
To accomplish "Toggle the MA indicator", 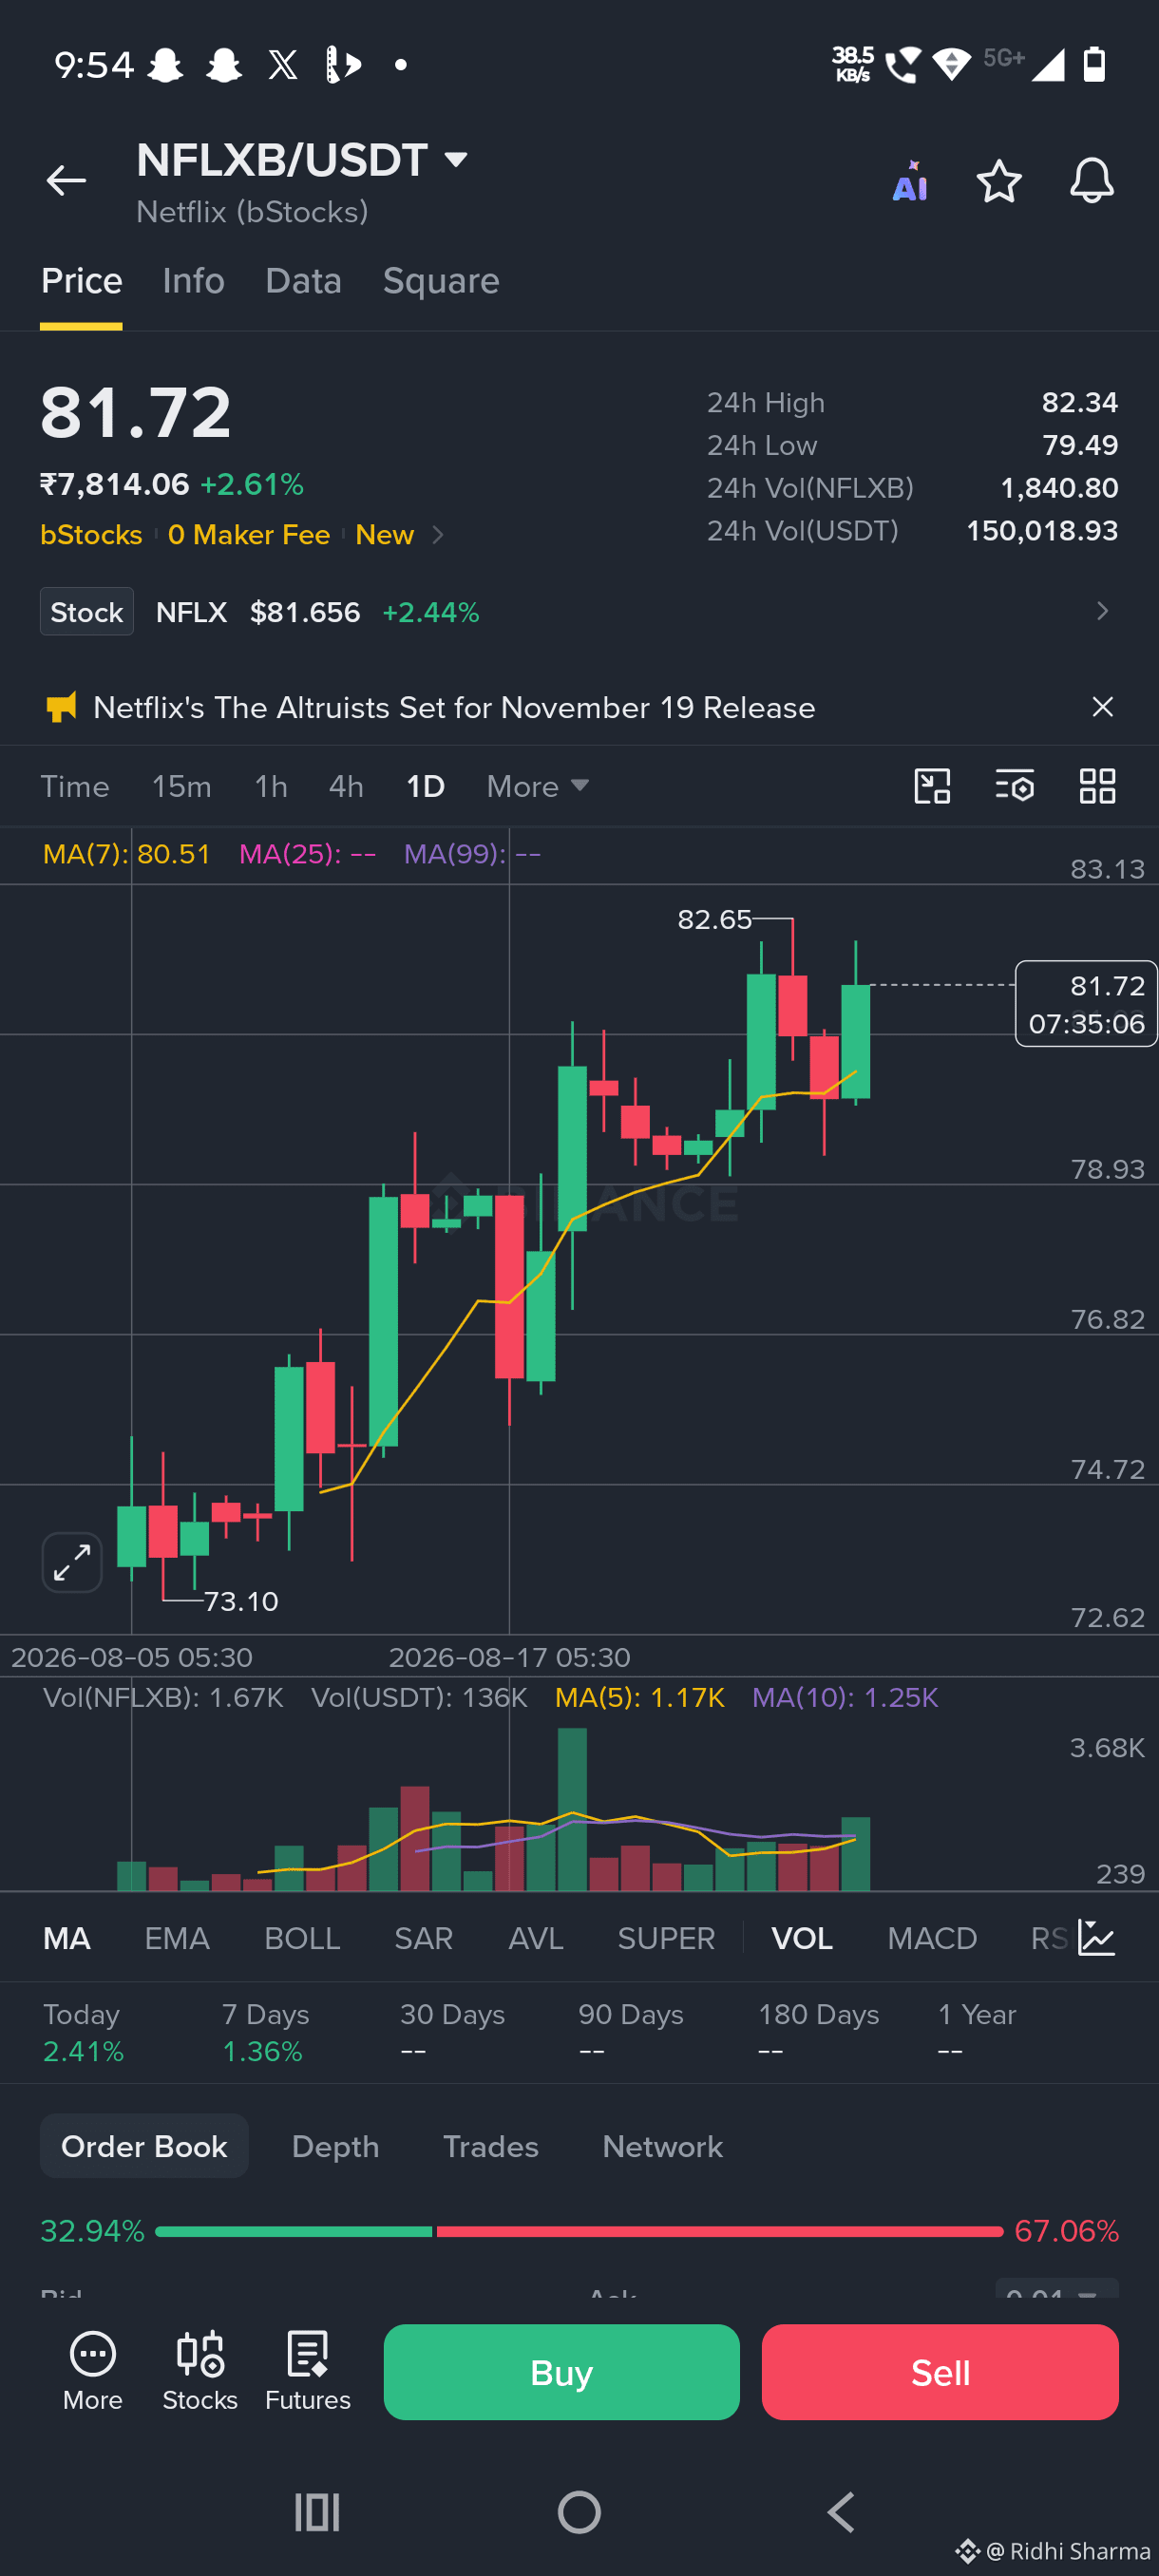I will [67, 1939].
